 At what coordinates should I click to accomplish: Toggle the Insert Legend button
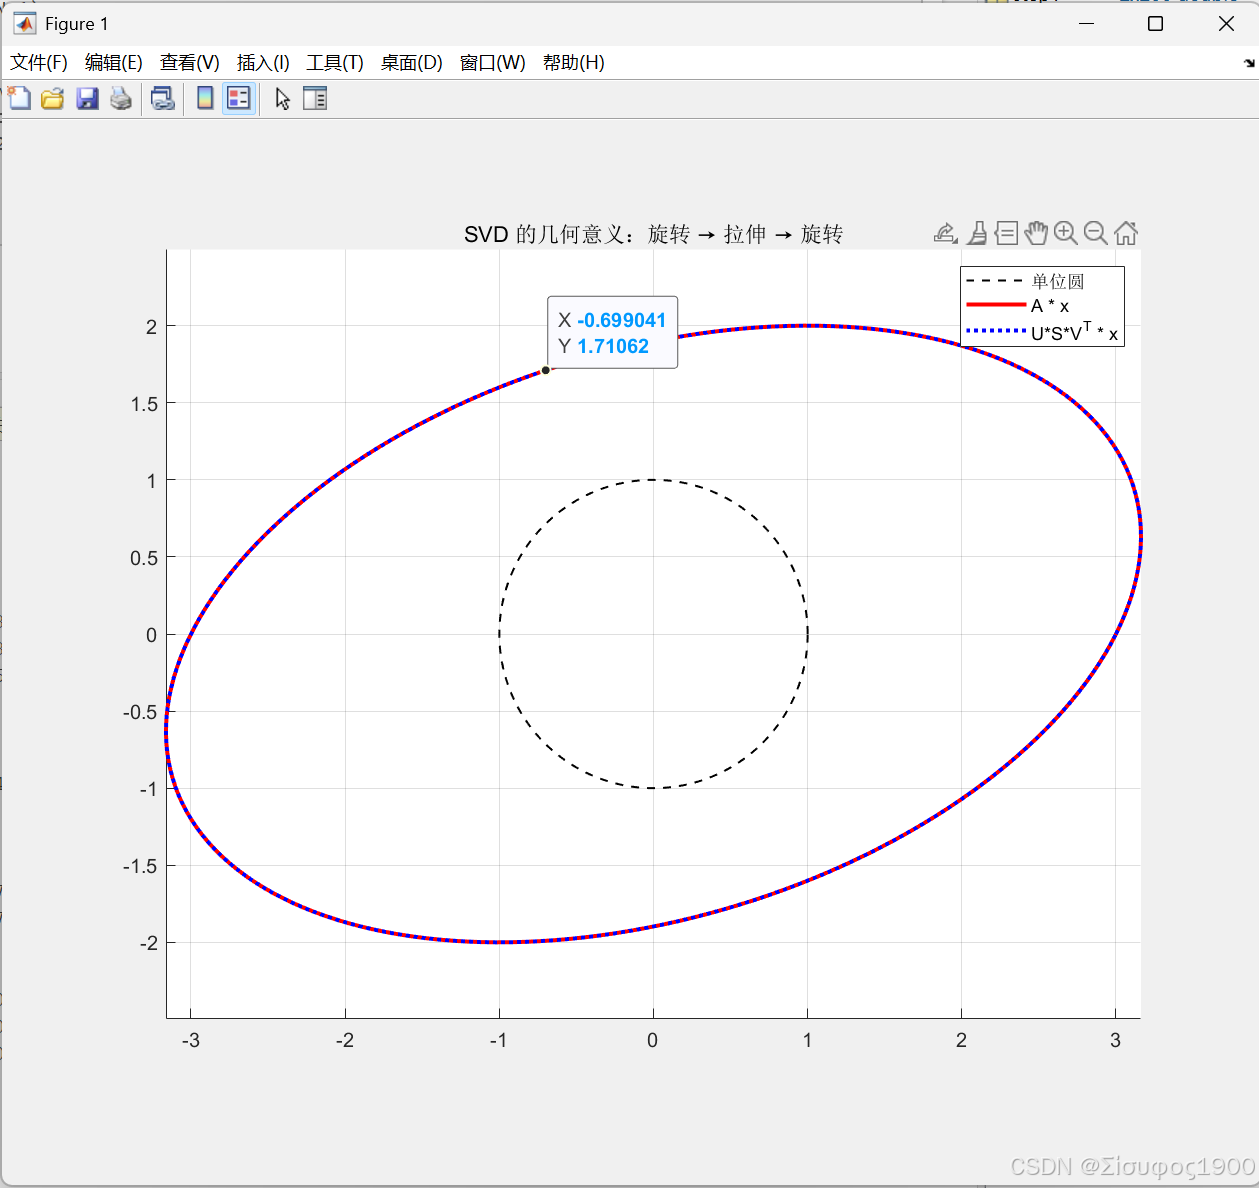point(238,98)
